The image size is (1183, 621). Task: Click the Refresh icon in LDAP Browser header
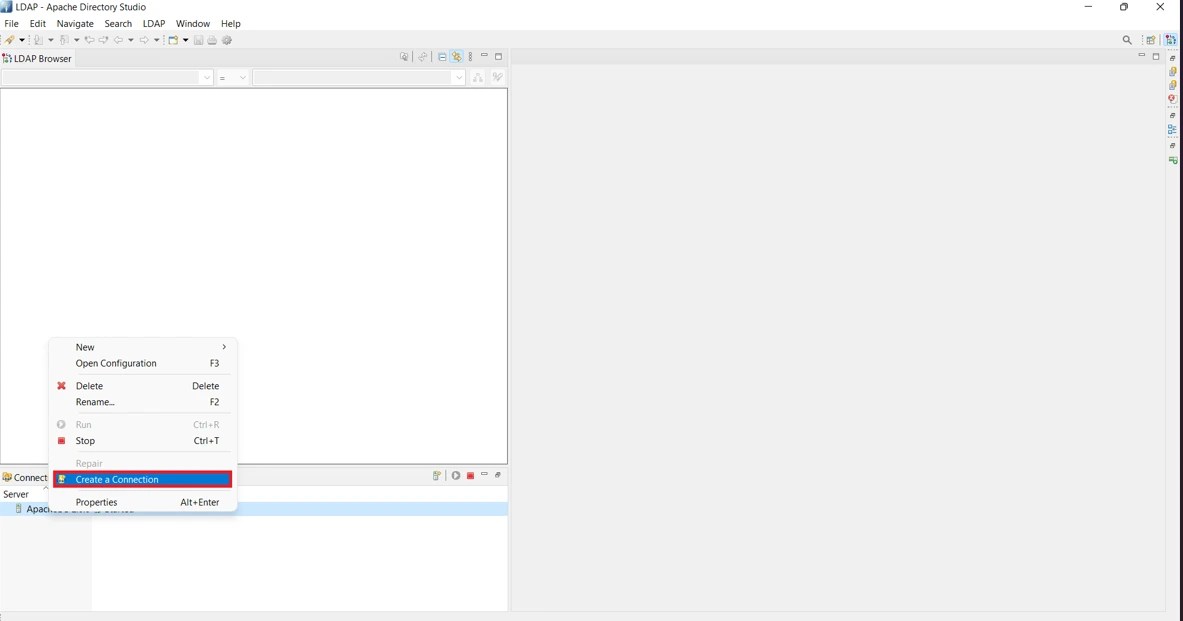(x=423, y=57)
